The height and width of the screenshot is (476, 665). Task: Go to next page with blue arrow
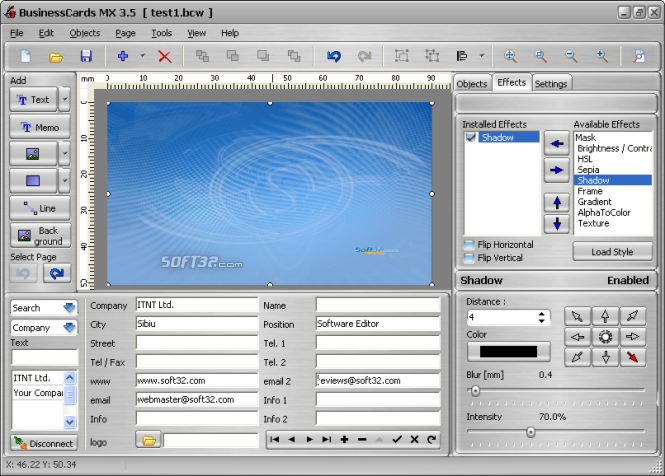click(57, 274)
